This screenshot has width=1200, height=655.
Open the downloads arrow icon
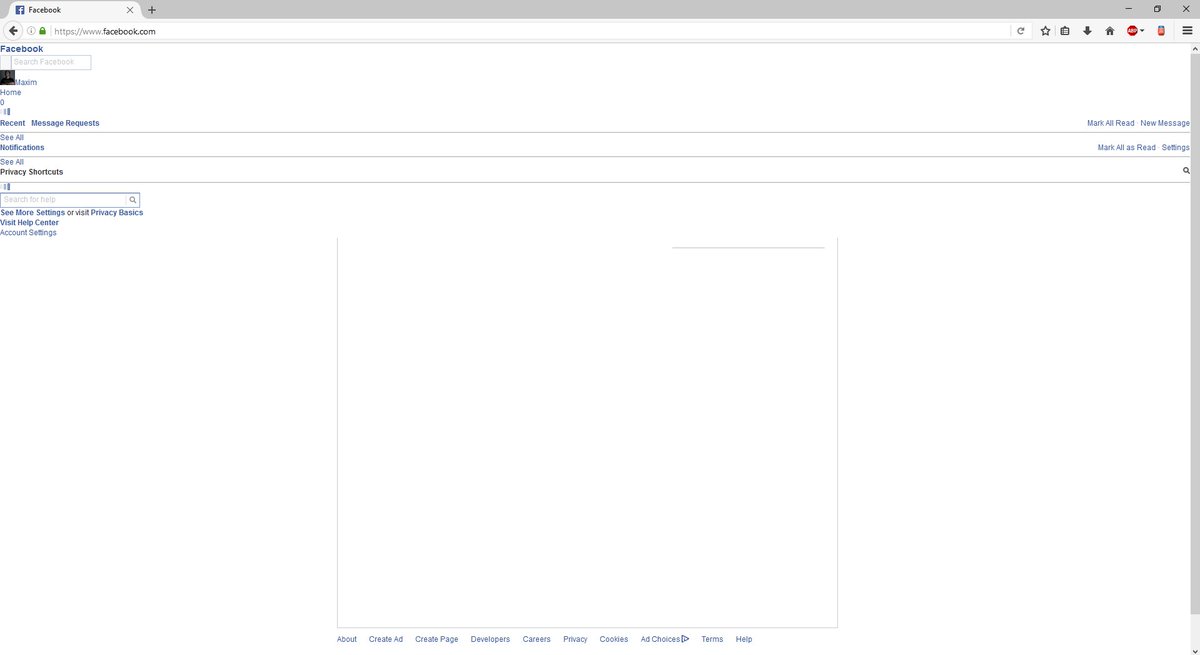pos(1087,31)
